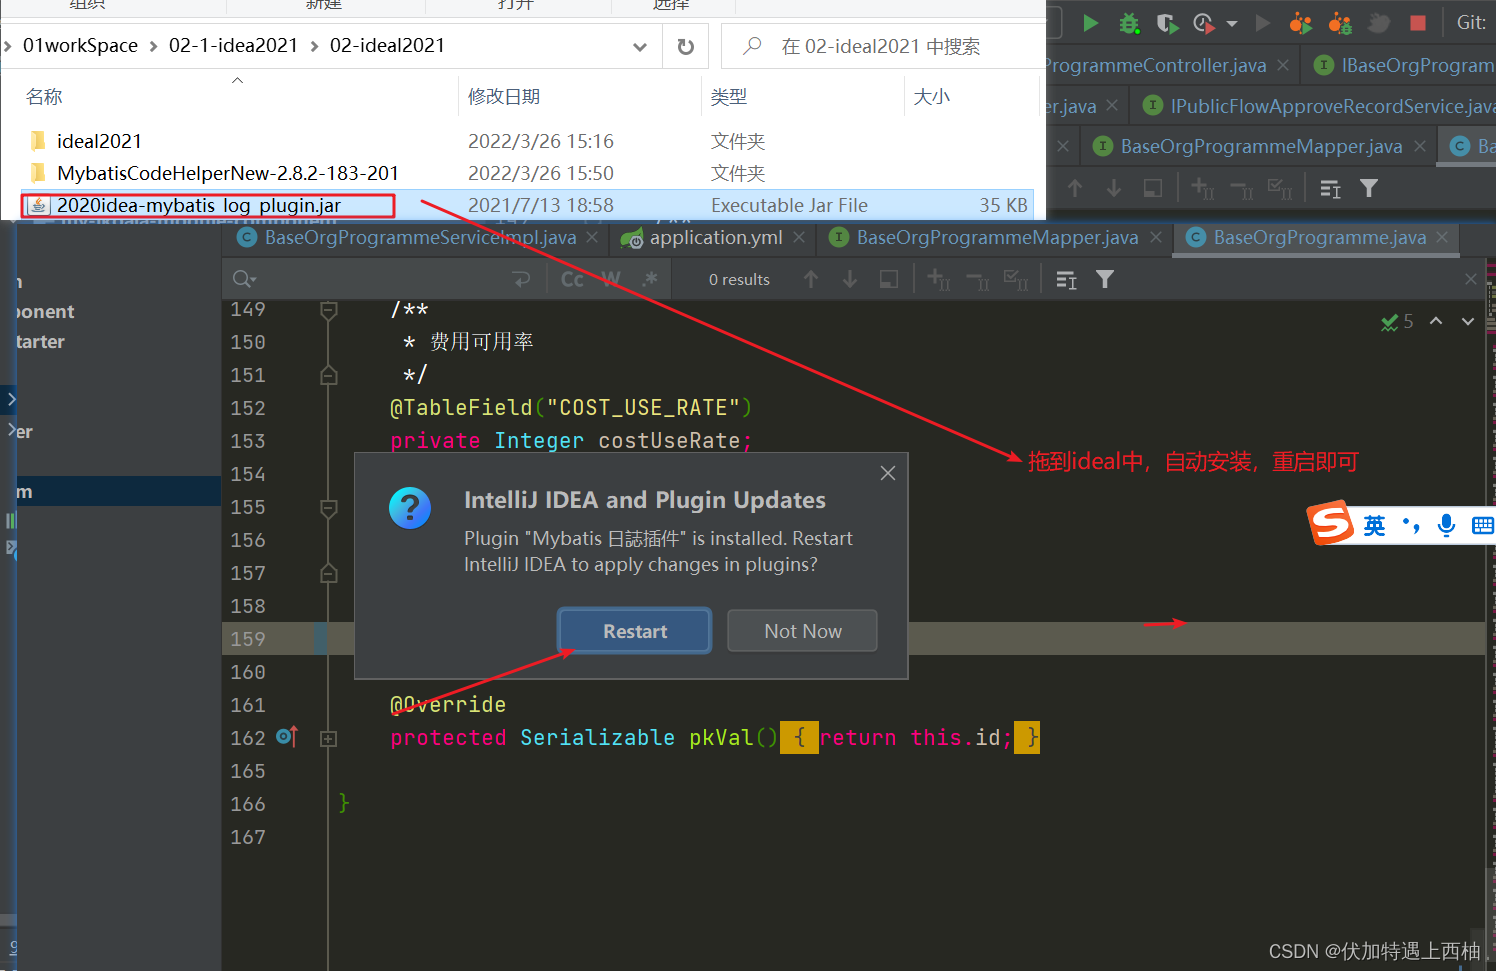
Task: Toggle Words (W) in the find bar
Action: point(611,279)
